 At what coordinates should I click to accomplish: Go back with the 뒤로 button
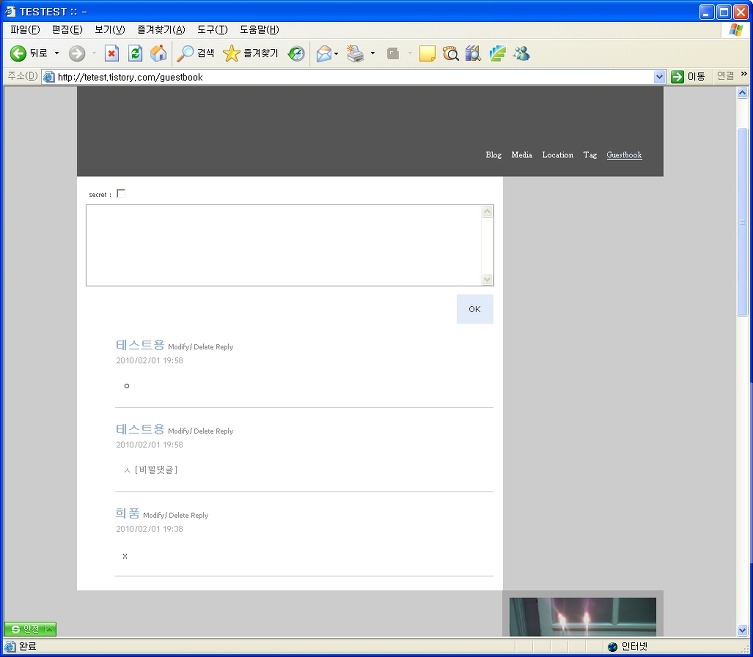[28, 53]
